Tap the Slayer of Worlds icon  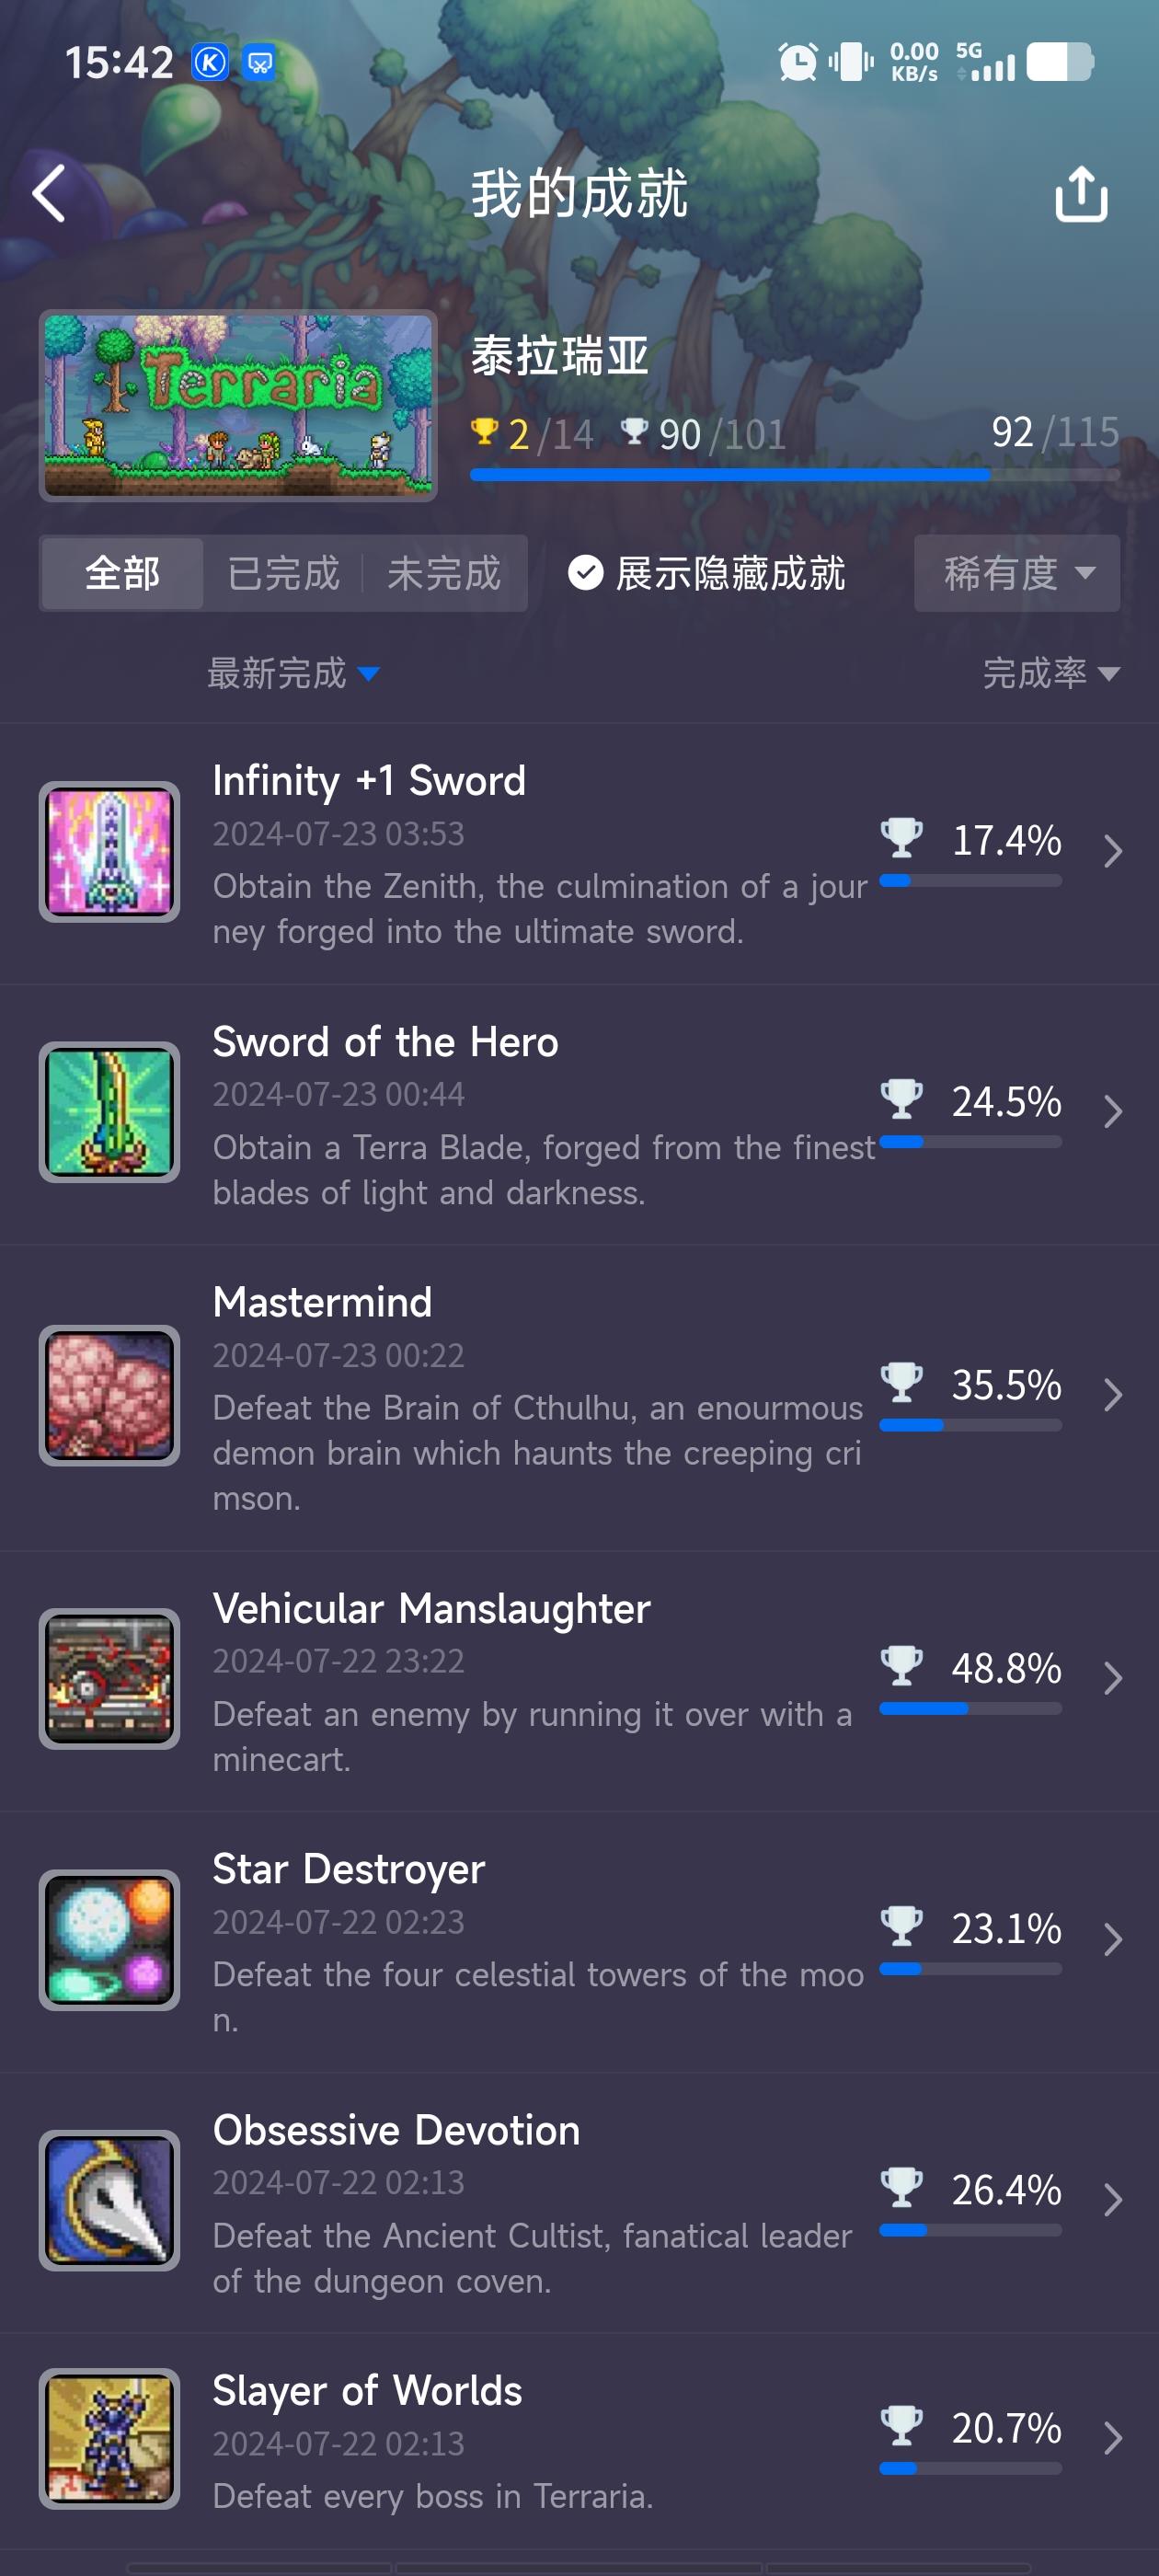pos(109,2438)
